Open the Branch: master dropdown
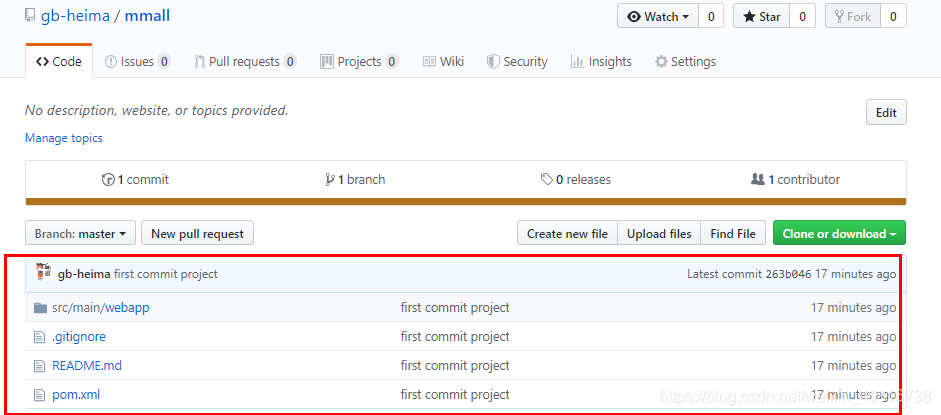This screenshot has width=941, height=415. [80, 233]
